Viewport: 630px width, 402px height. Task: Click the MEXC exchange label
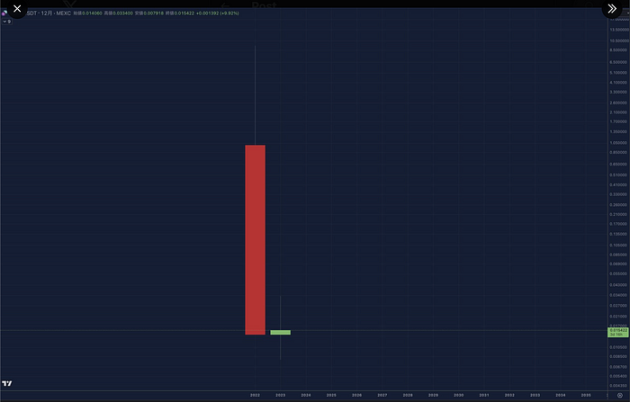coord(64,13)
